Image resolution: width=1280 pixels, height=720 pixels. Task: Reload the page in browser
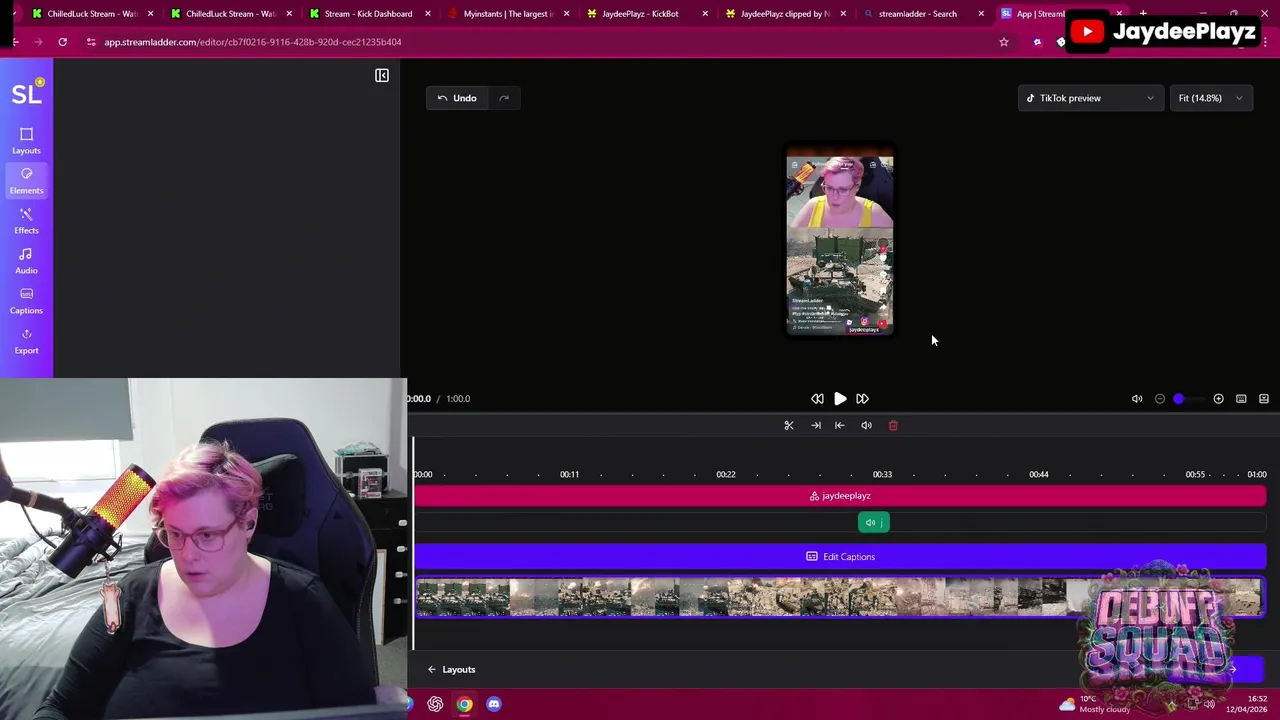point(62,42)
